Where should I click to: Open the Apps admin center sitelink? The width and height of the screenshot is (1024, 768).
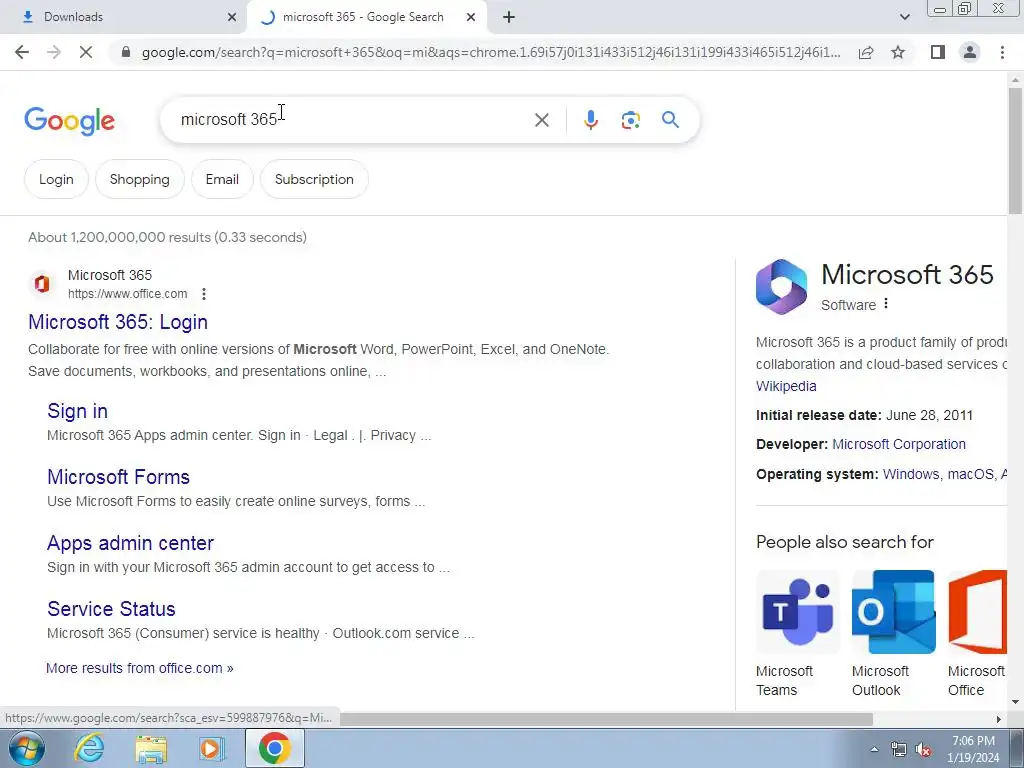[130, 543]
